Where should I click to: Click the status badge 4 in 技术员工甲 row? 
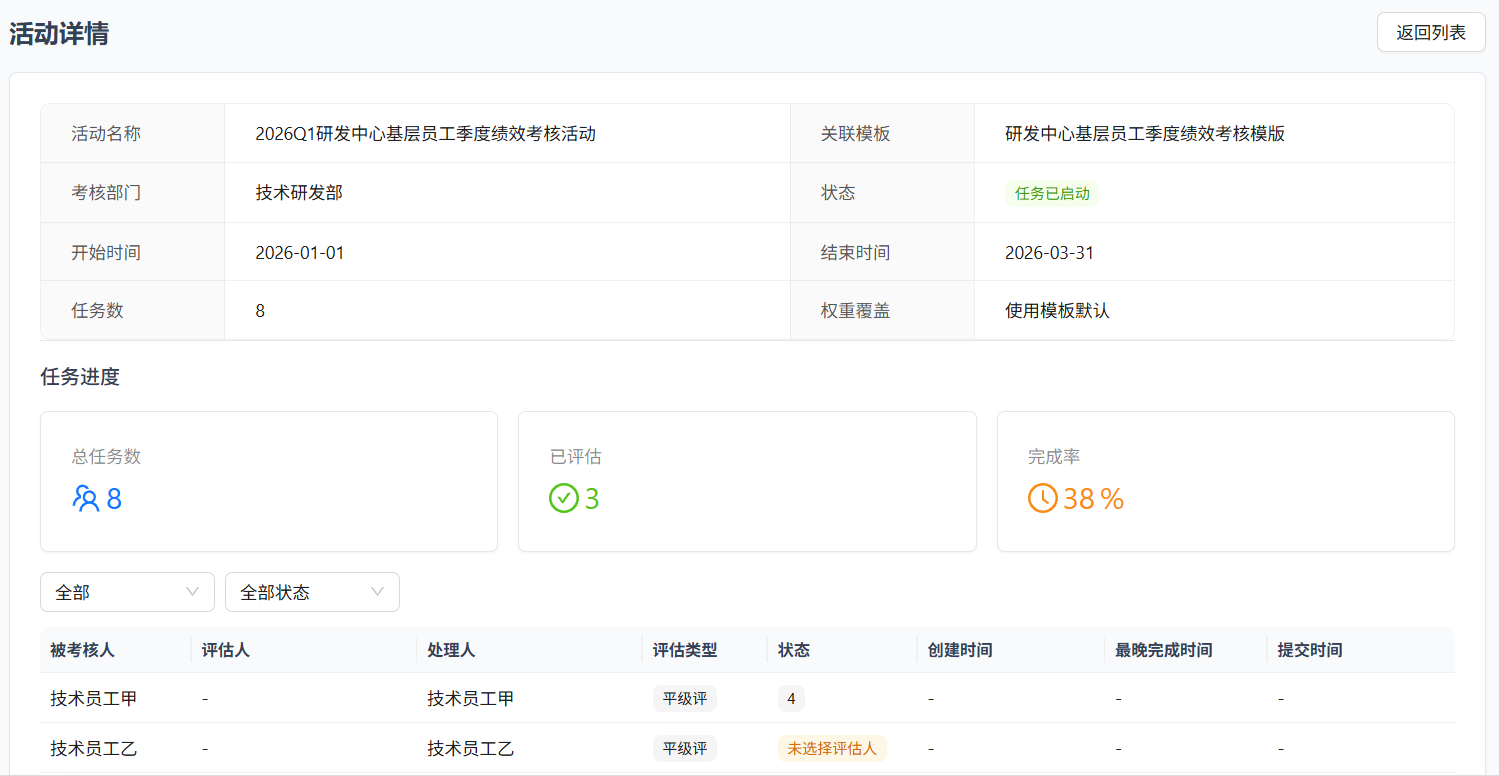pos(791,698)
